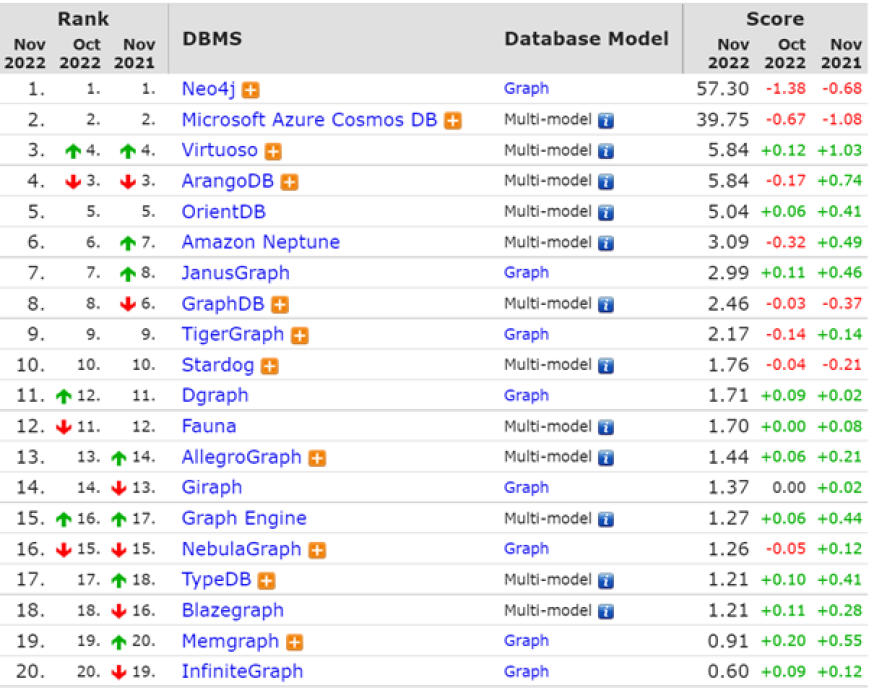Open the Microsoft Azure Cosmos DB link
The height and width of the screenshot is (688, 874).
[x=309, y=120]
